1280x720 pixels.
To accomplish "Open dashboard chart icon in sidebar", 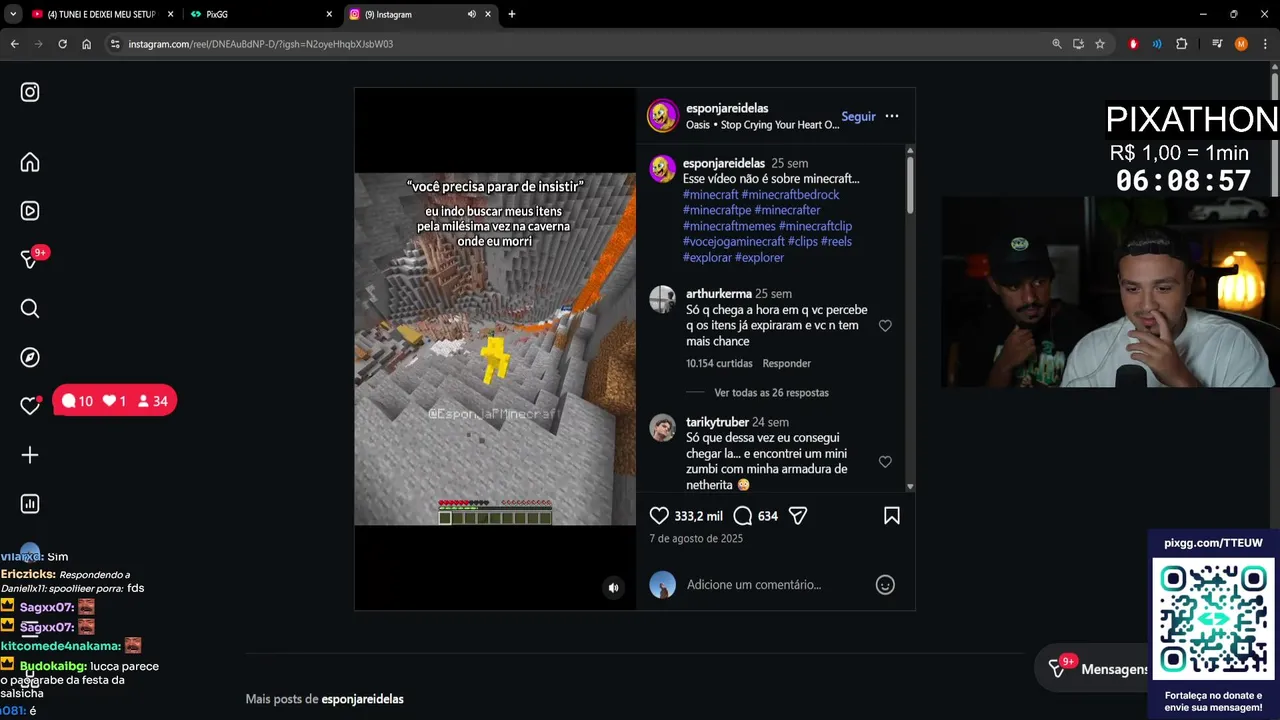I will [30, 504].
